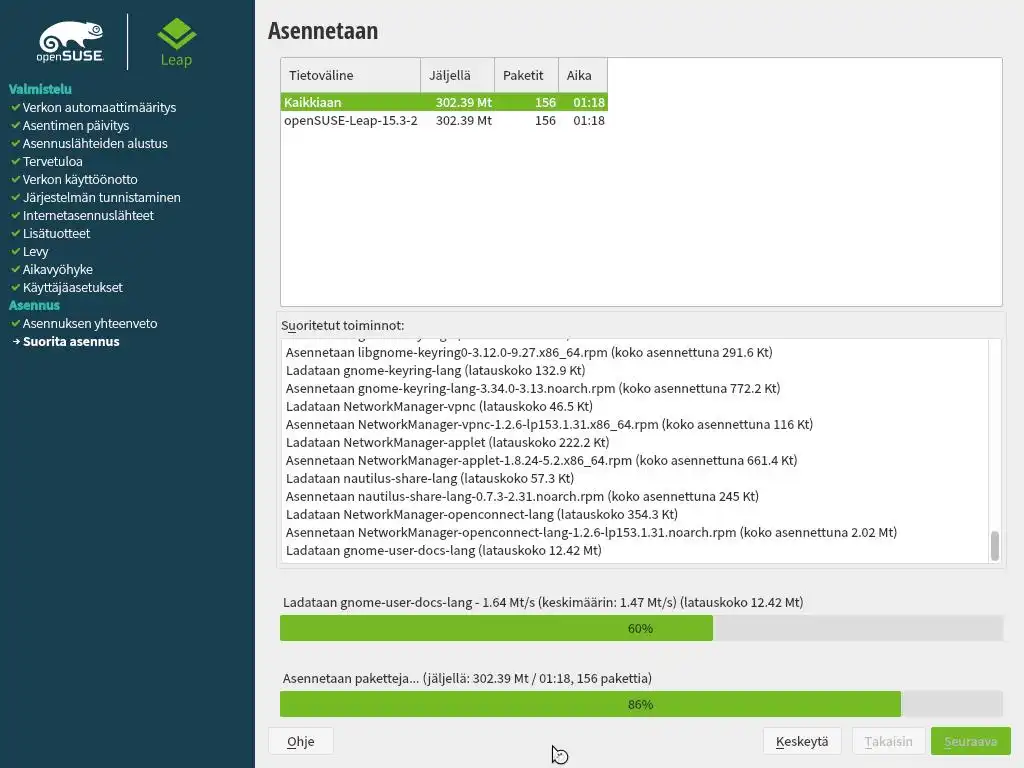Click the log list scrollbar thumb

tap(995, 545)
